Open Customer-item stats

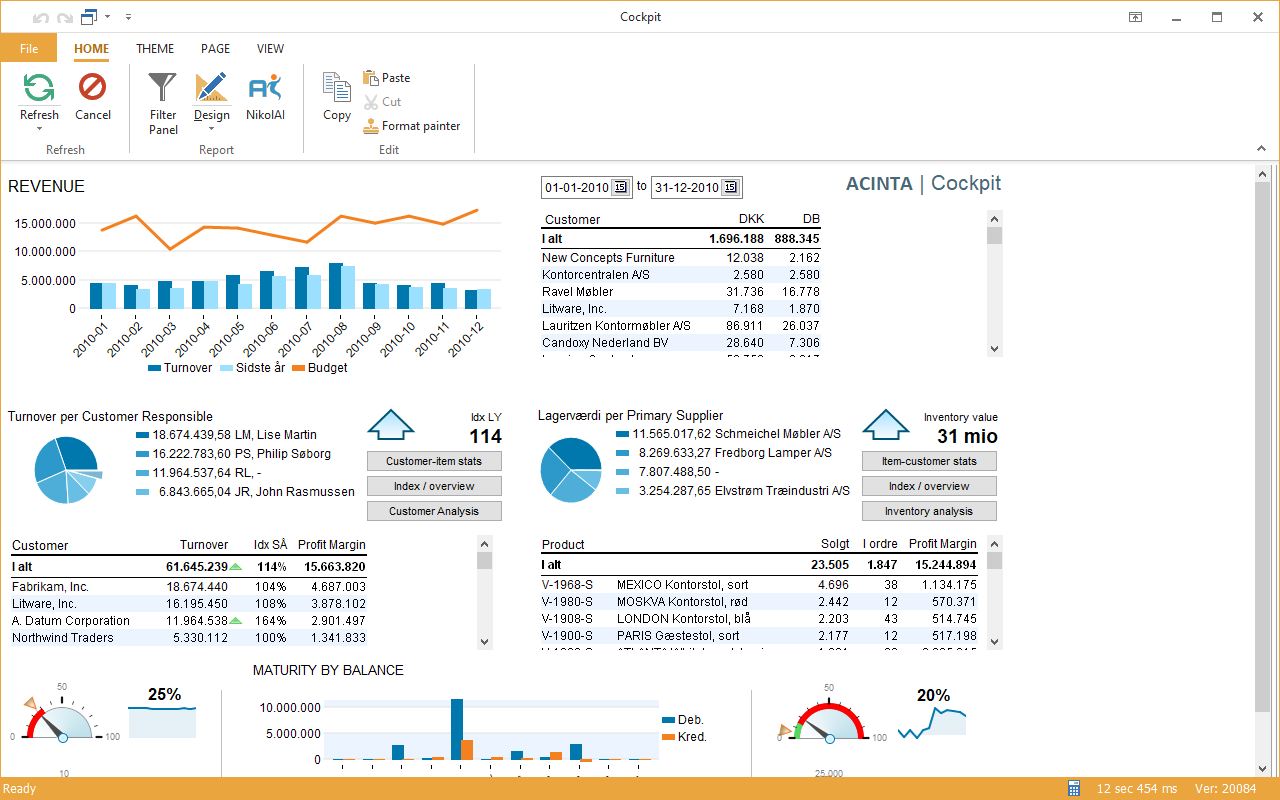(434, 461)
